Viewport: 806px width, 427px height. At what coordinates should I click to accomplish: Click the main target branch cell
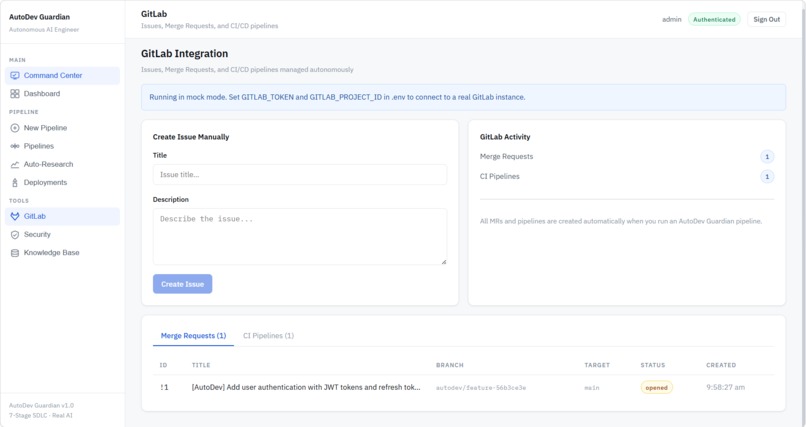(592, 388)
